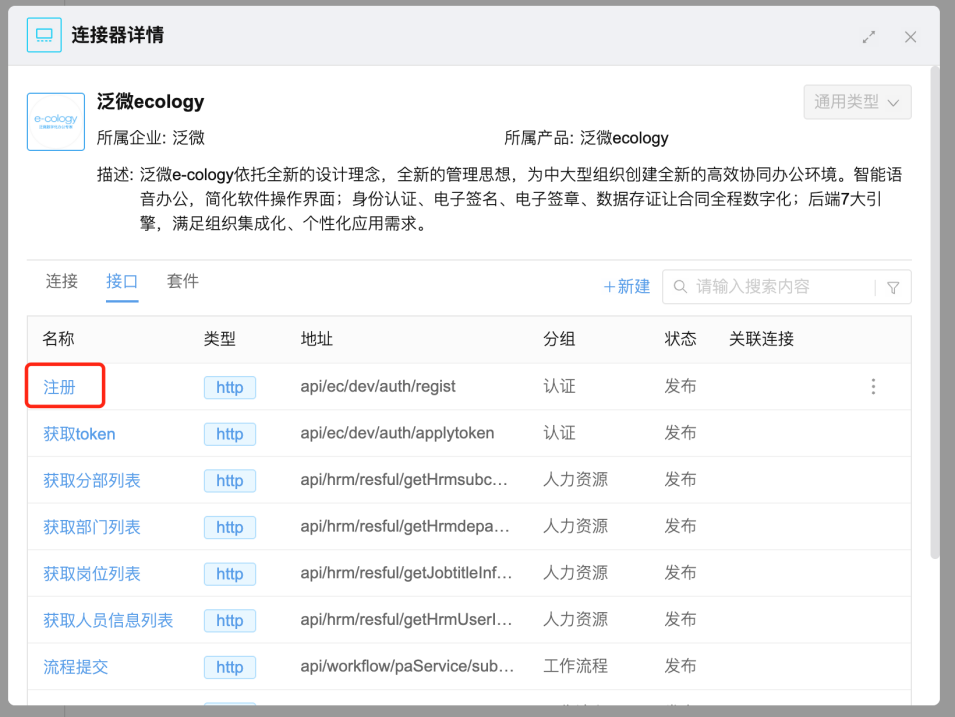The image size is (955, 717).
Task: Click the http tag in 注册 row
Action: 230,387
